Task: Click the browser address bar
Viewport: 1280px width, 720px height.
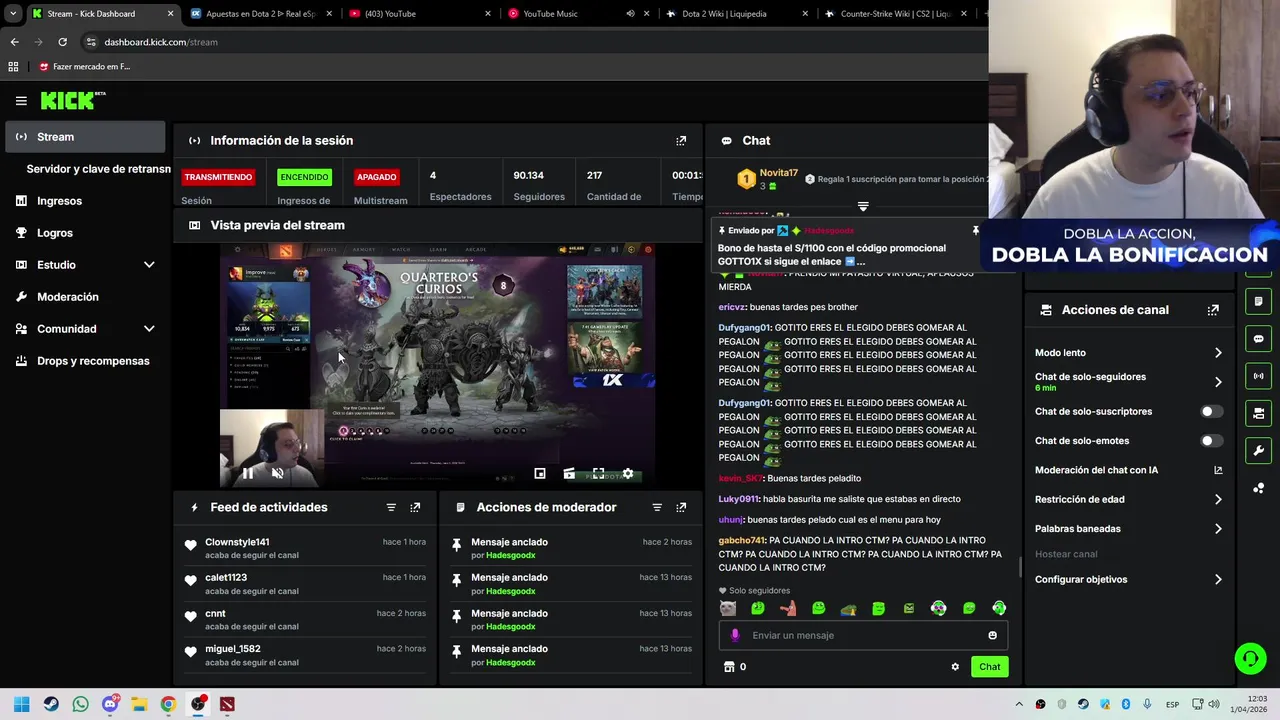Action: click(530, 42)
